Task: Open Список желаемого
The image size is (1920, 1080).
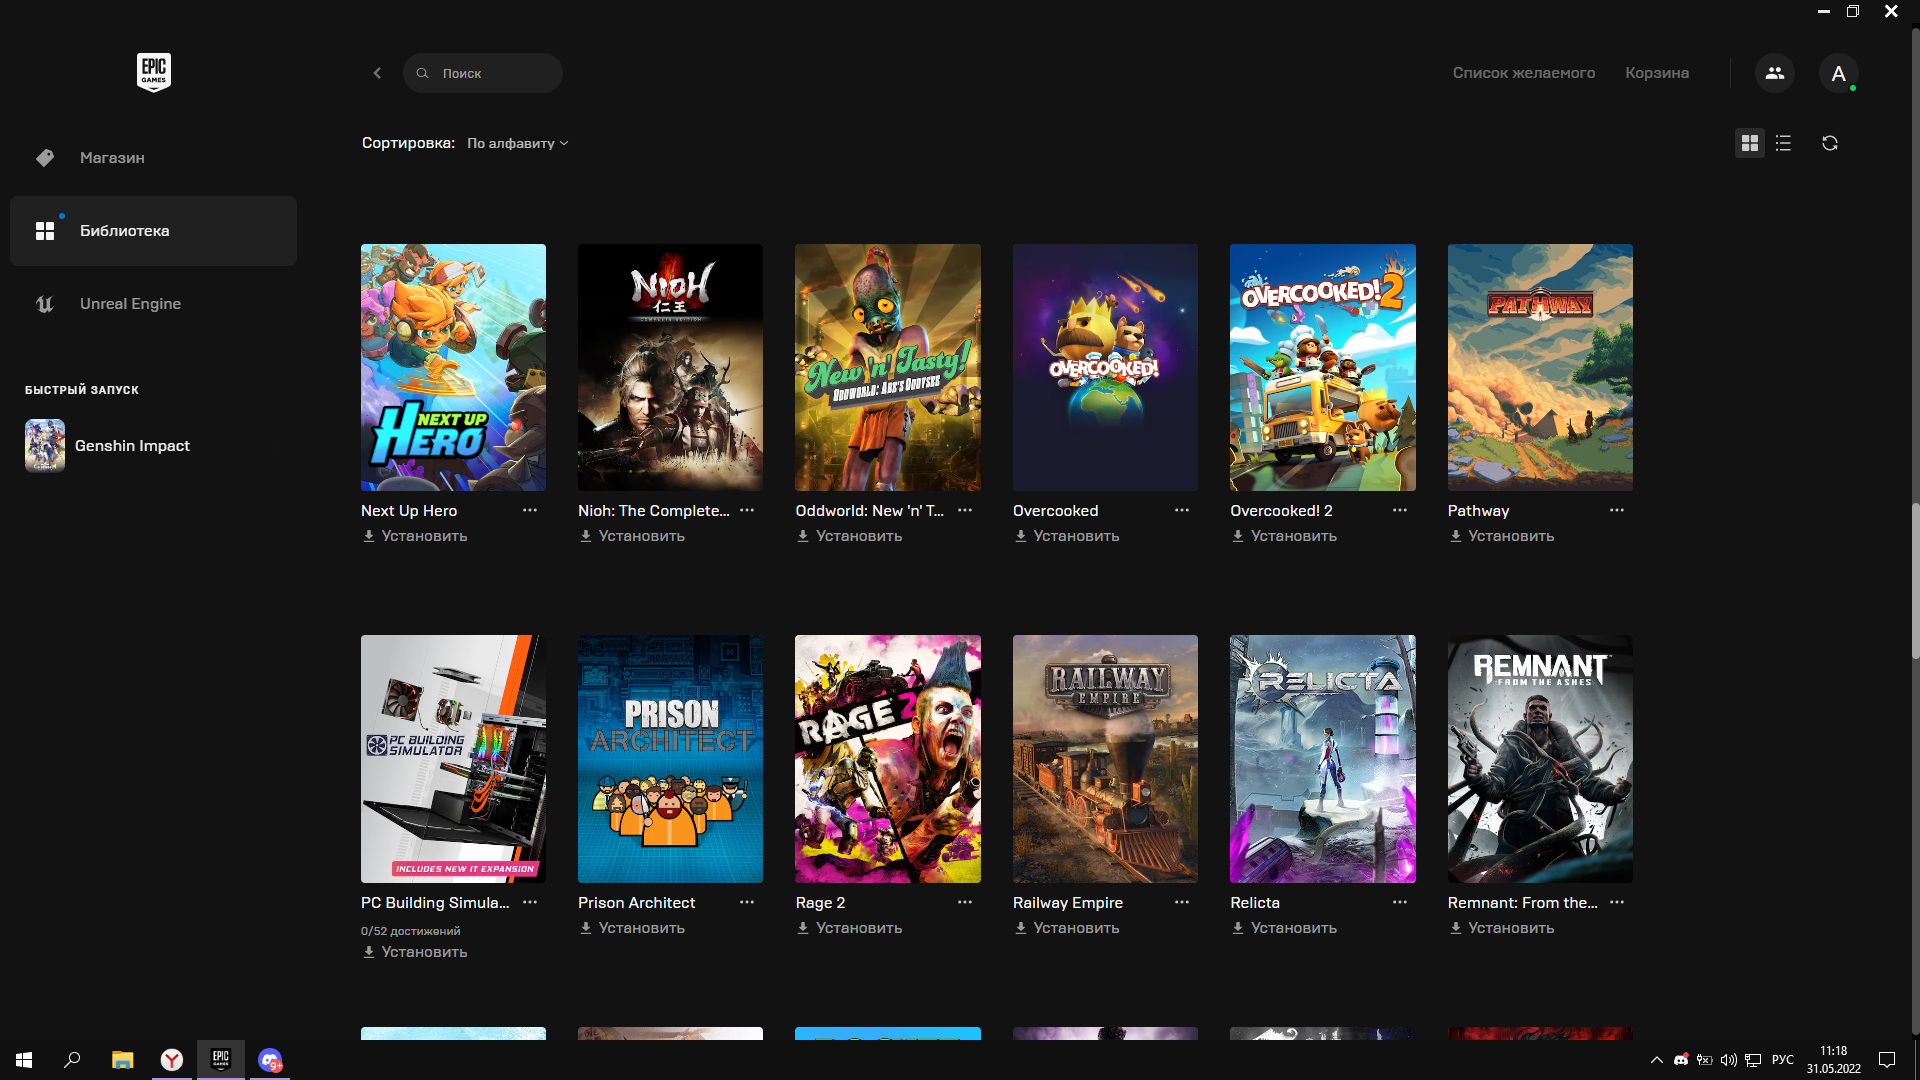Action: point(1524,73)
